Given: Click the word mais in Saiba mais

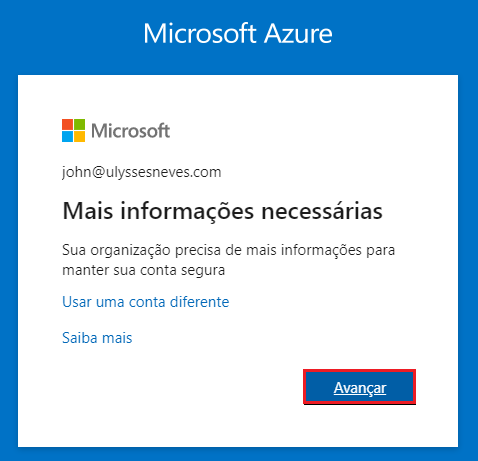Looking at the screenshot, I should (117, 338).
